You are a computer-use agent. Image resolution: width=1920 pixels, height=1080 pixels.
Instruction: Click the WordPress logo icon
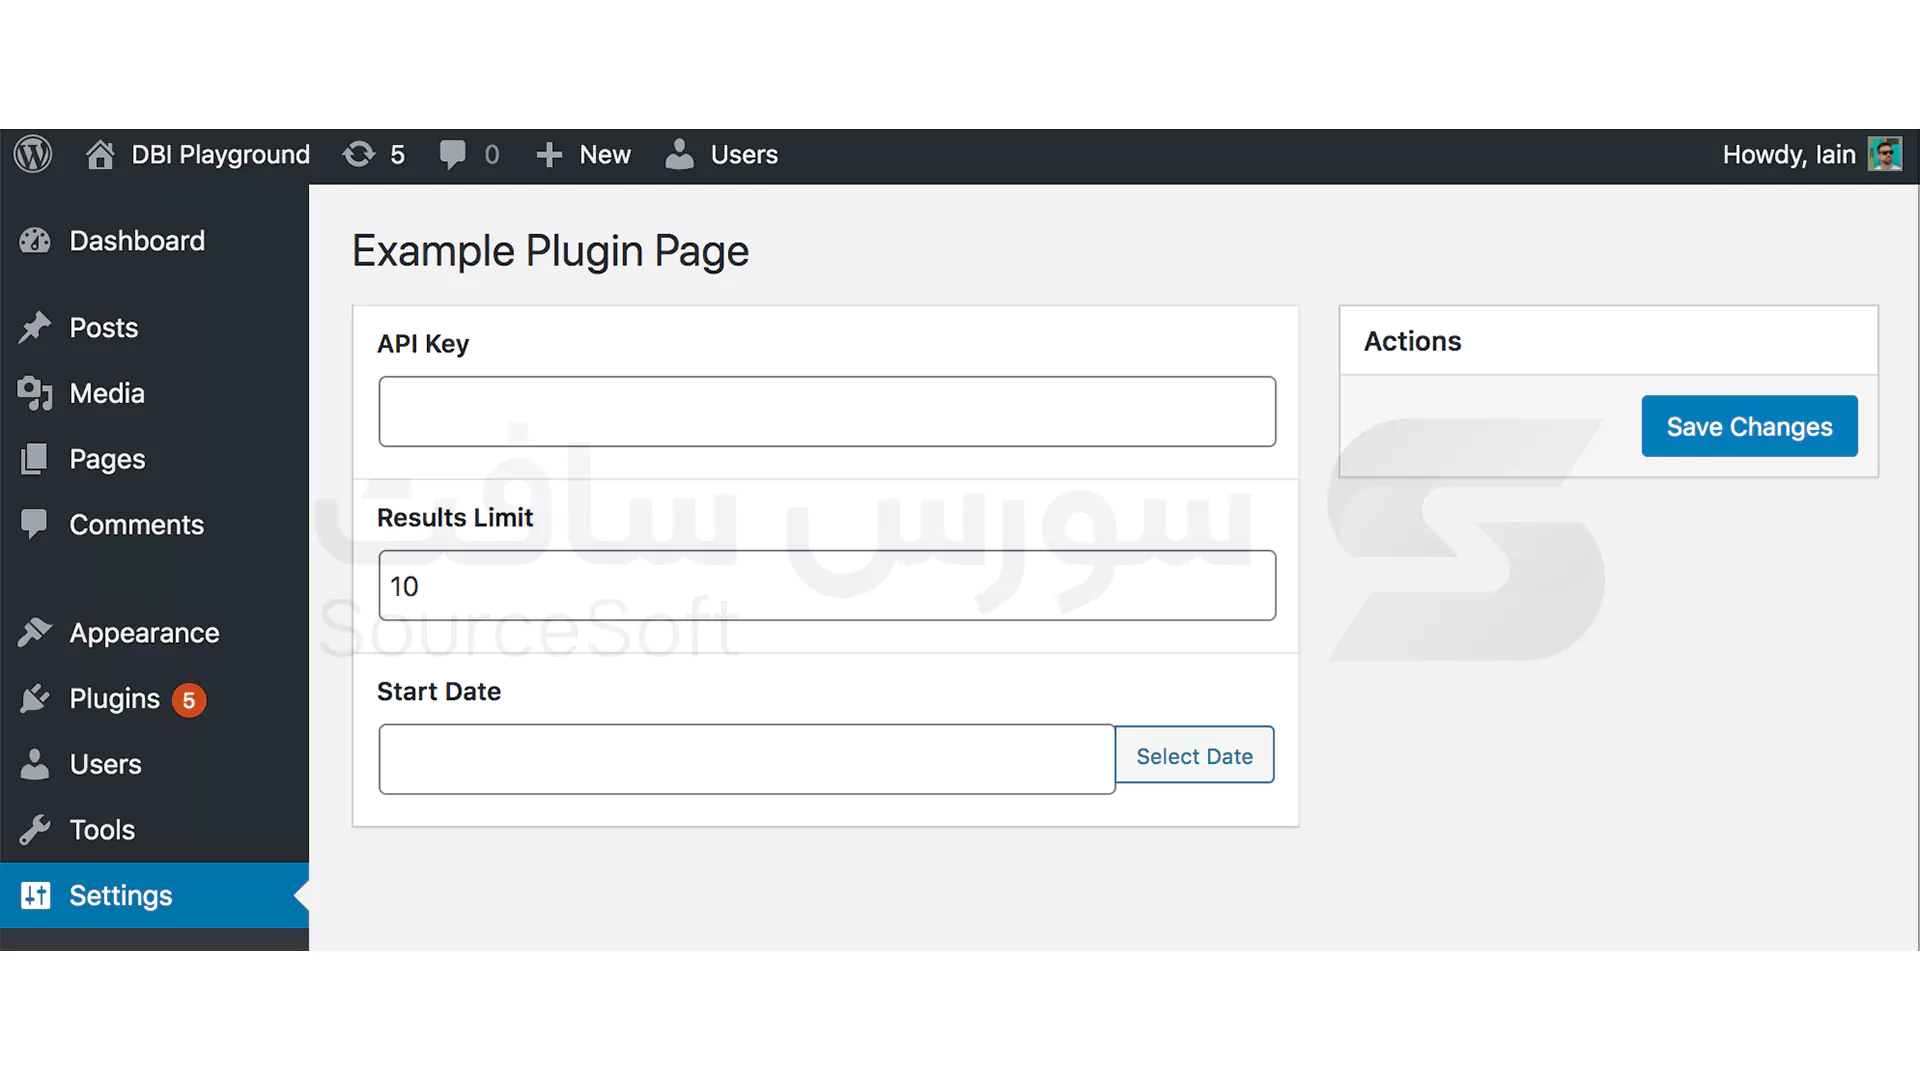pyautogui.click(x=33, y=155)
